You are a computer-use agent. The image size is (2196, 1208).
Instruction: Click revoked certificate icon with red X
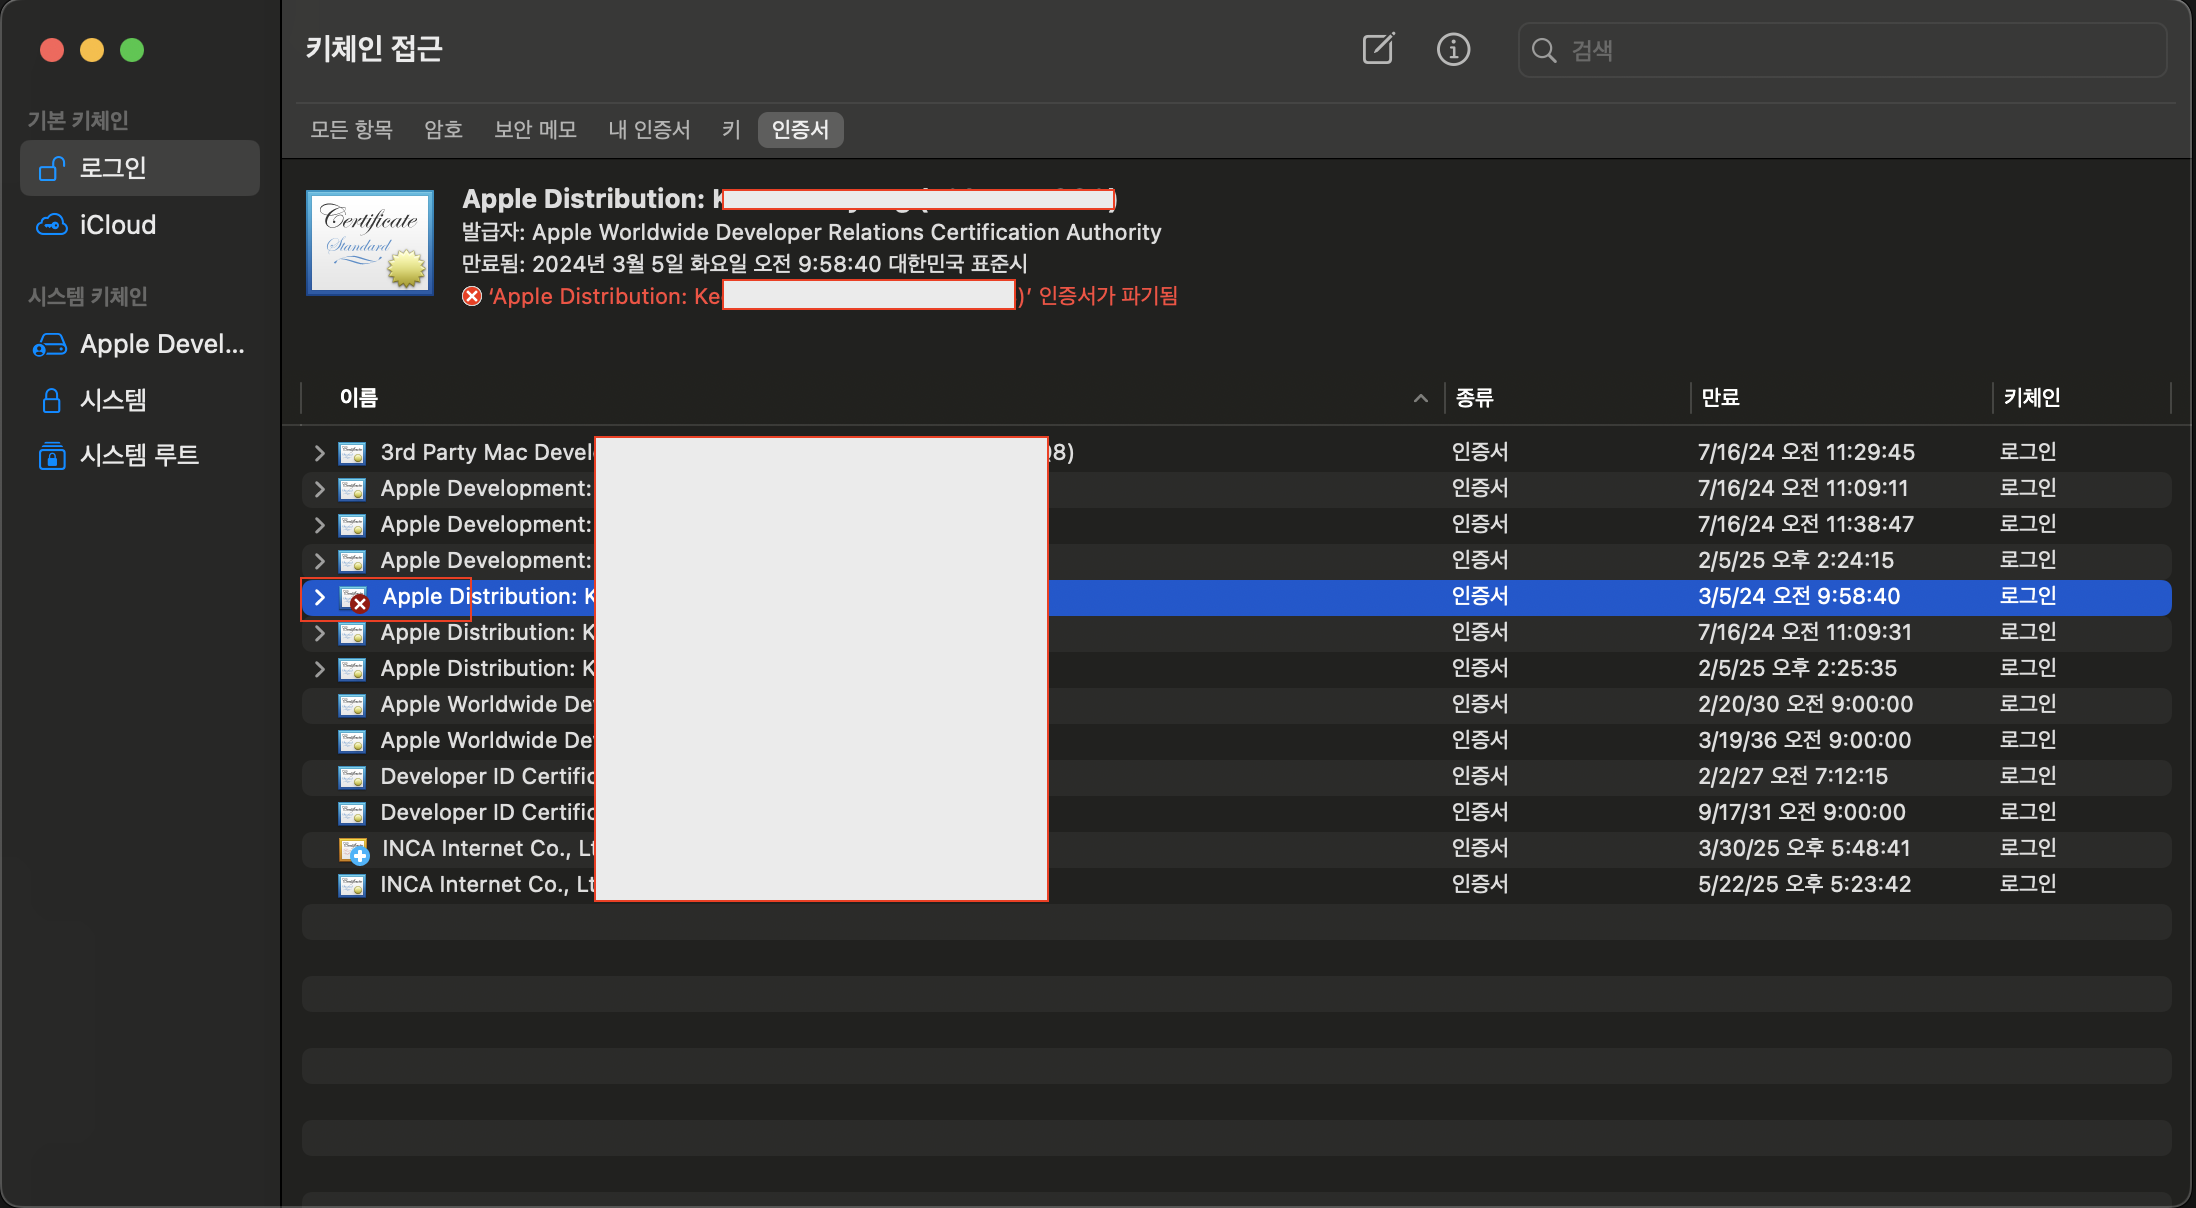pos(354,598)
